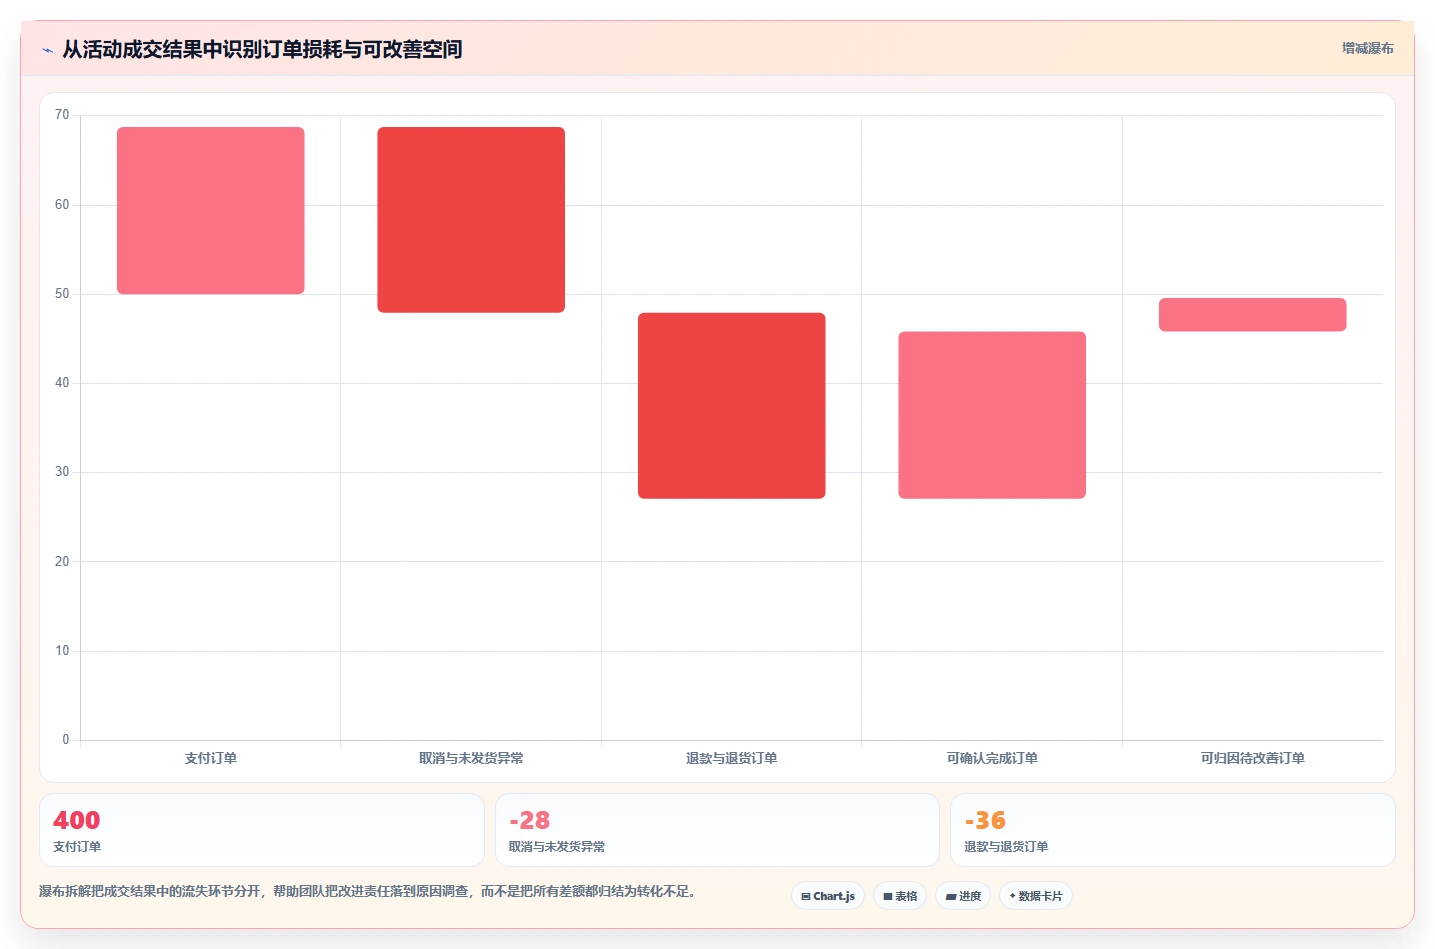Click the y-axis tick 0
This screenshot has width=1435, height=949.
tap(66, 740)
